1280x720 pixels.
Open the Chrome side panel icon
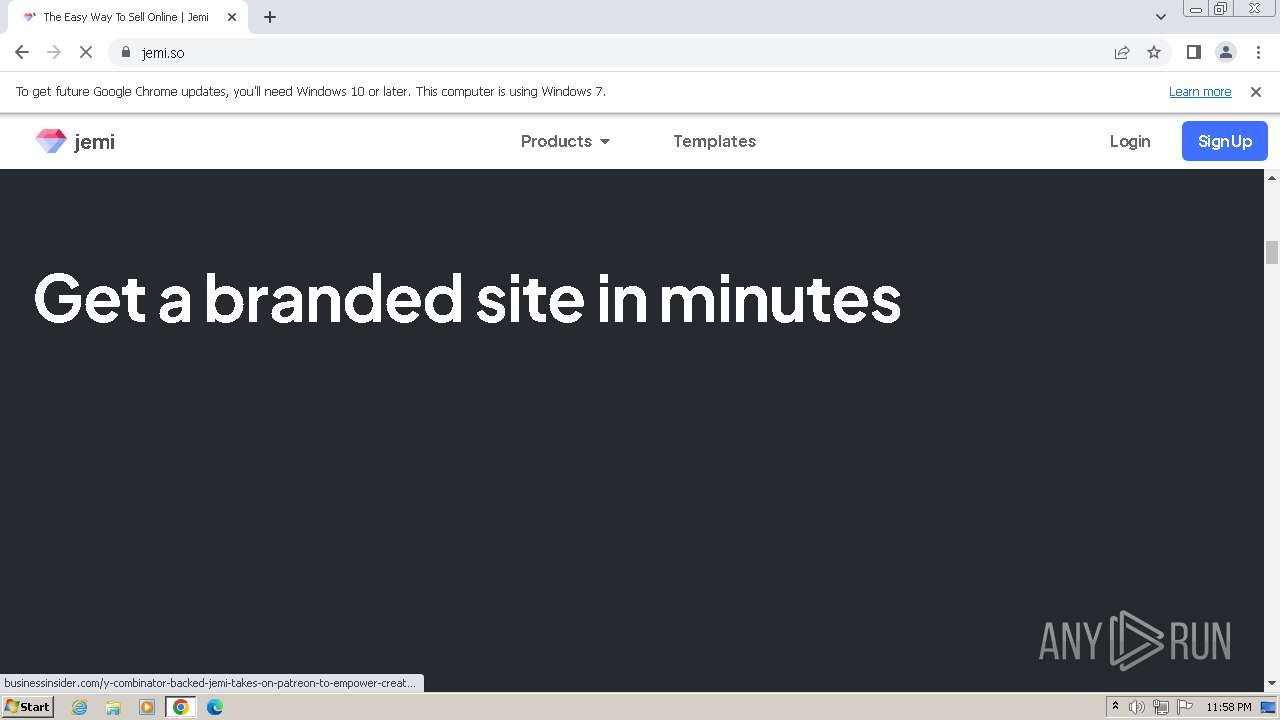pos(1194,52)
